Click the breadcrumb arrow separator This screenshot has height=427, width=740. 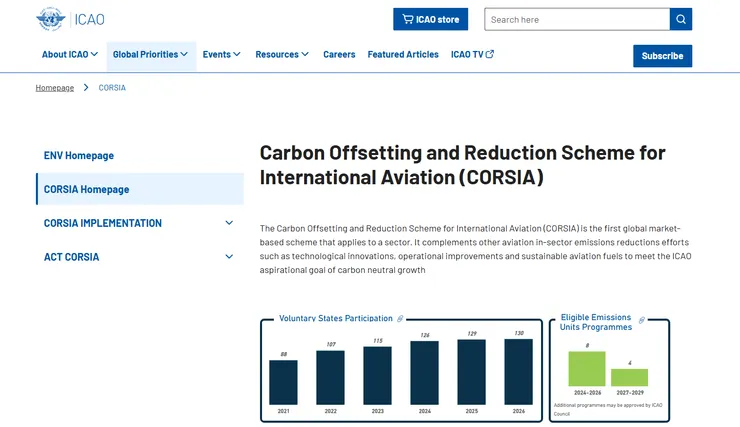point(86,88)
